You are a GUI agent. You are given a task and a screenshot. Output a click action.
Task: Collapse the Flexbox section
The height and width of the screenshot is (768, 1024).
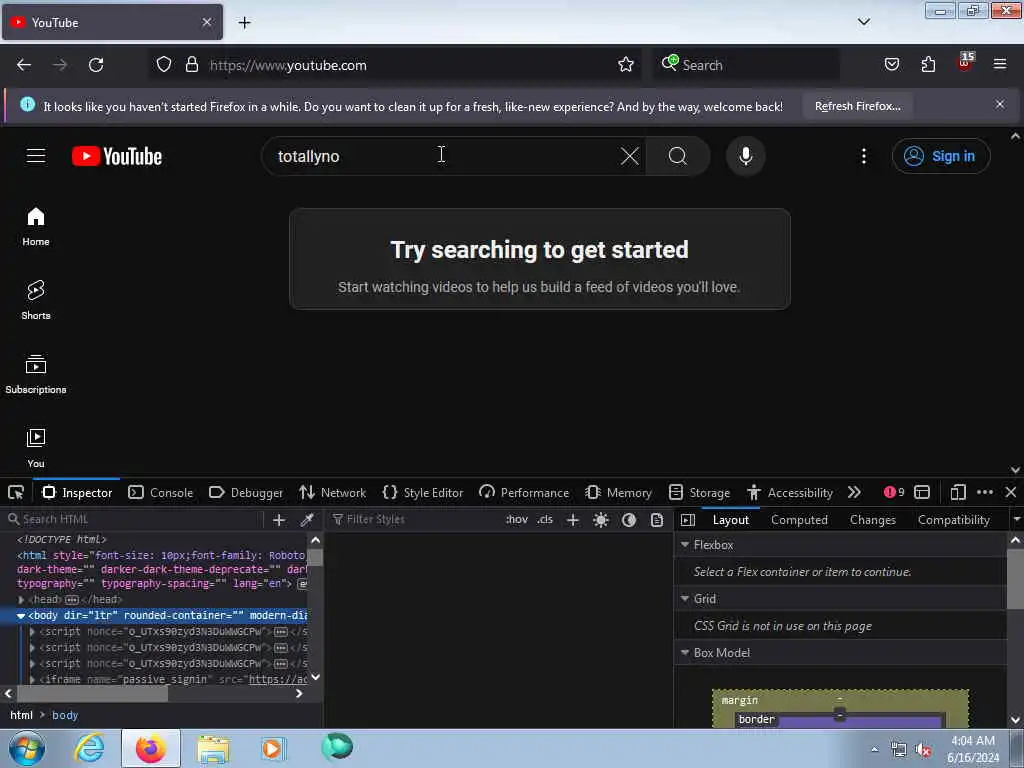pos(685,544)
